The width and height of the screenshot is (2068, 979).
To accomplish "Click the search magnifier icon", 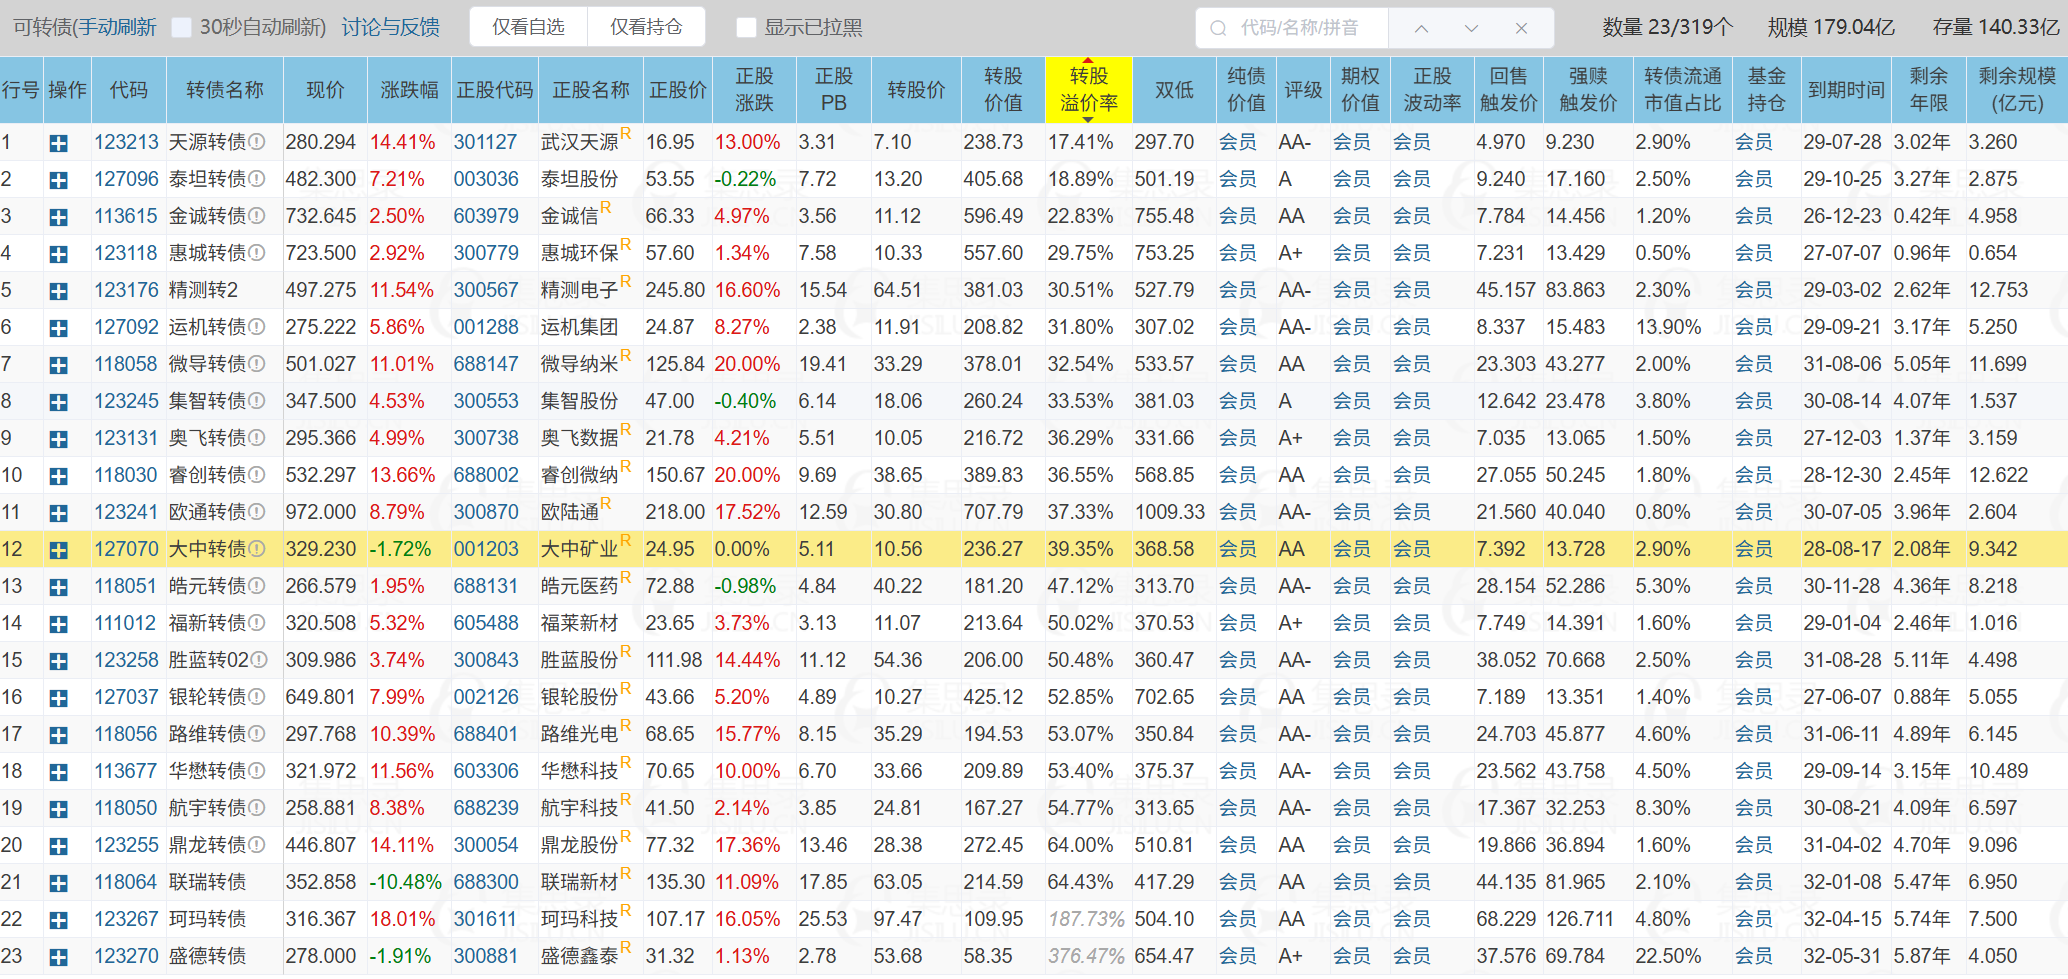I will tap(1218, 28).
